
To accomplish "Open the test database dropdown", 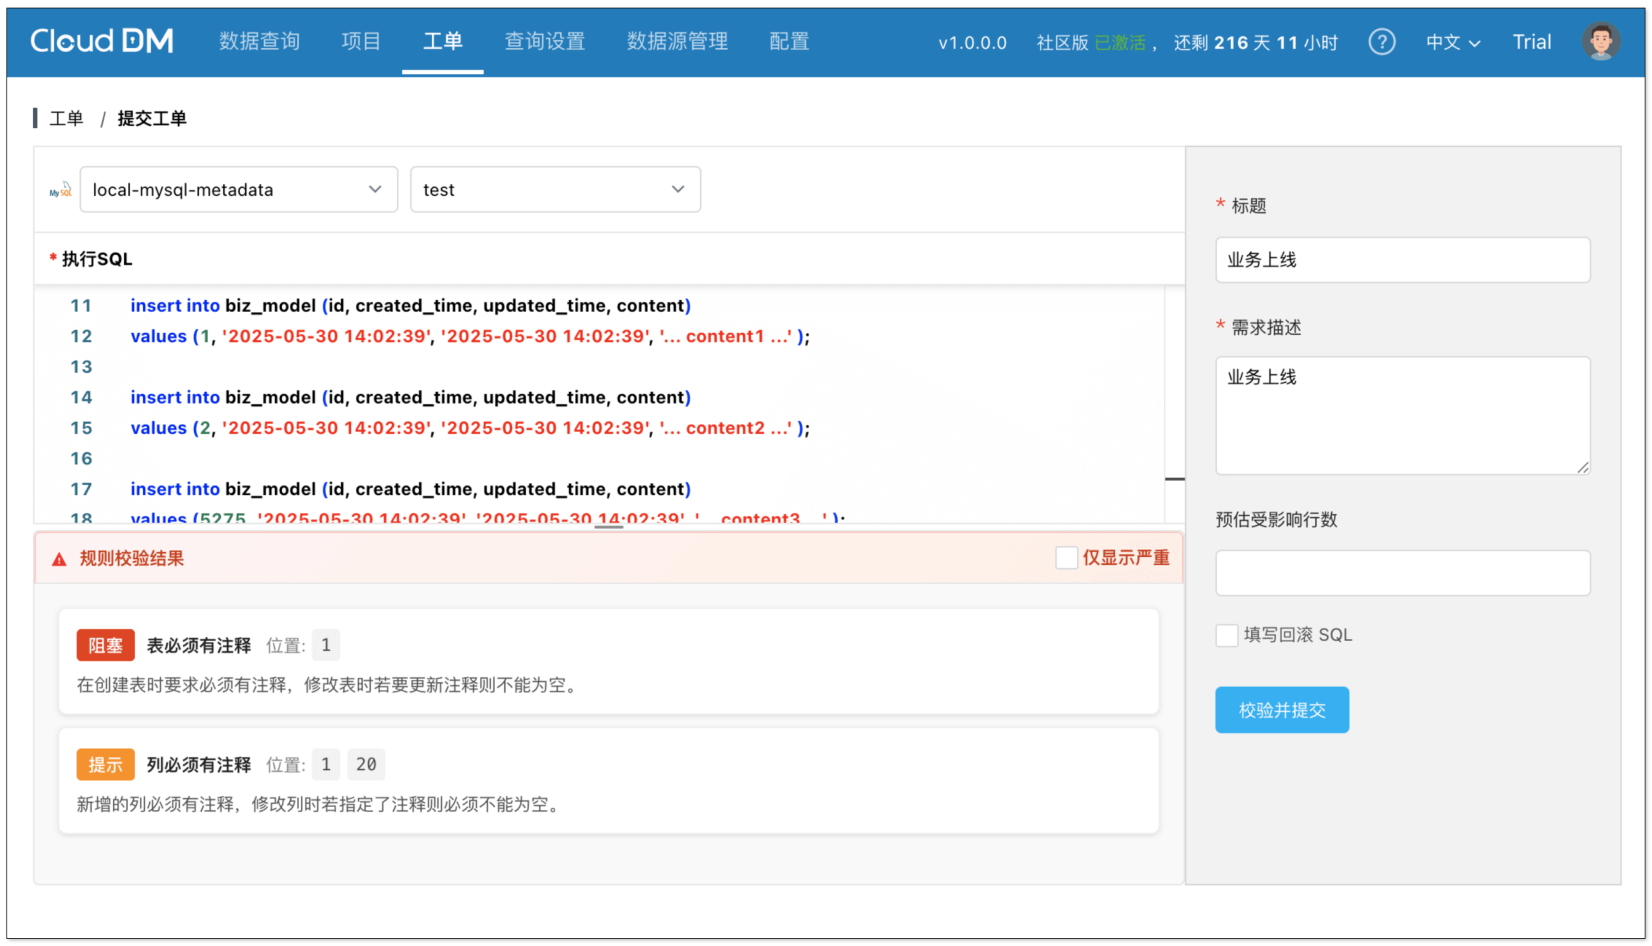I will coord(555,190).
